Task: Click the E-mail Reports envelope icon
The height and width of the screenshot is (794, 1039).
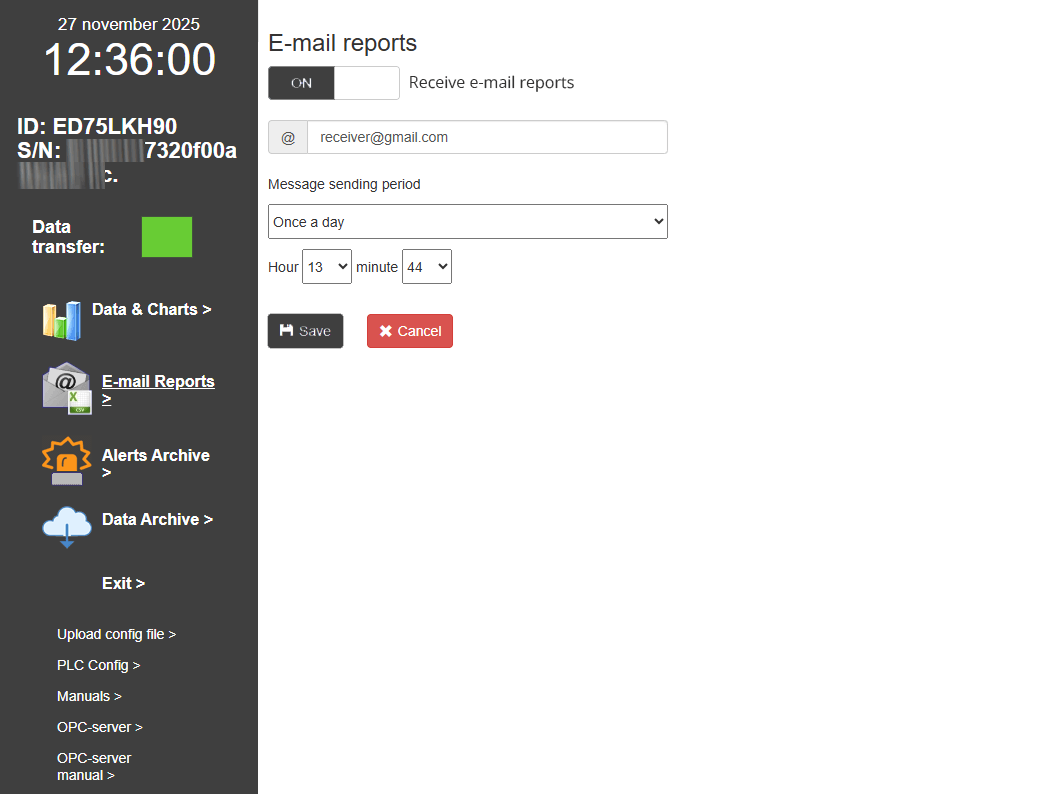Action: [x=67, y=388]
